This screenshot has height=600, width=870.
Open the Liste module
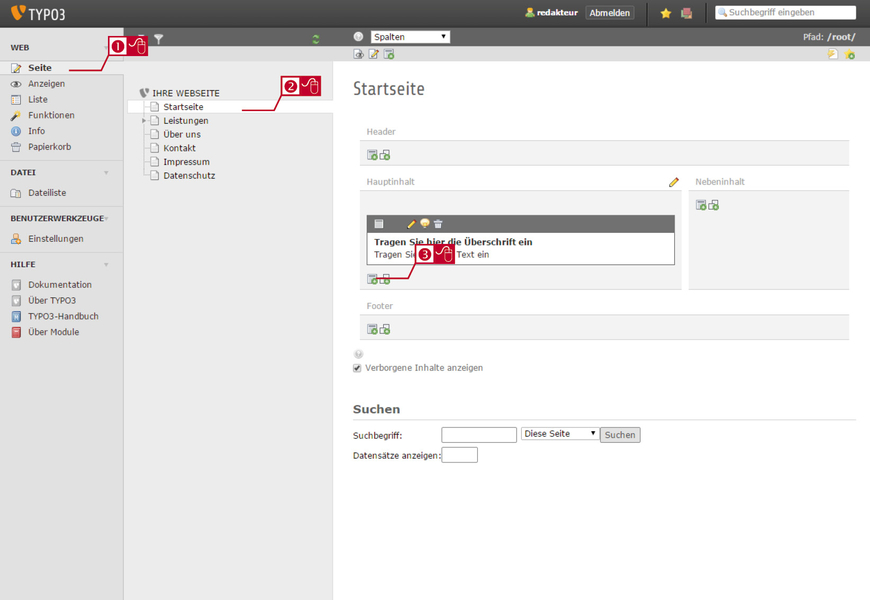pyautogui.click(x=38, y=99)
